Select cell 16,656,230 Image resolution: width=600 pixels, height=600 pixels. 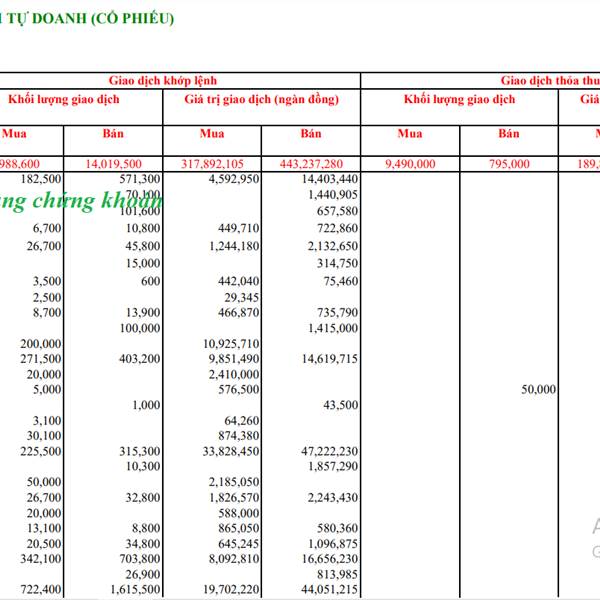[x=330, y=559]
